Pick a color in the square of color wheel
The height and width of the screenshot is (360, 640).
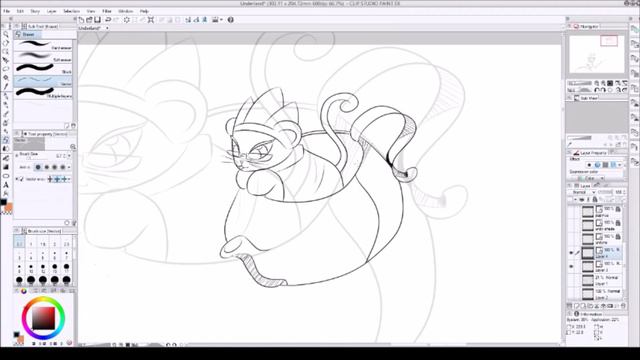click(x=43, y=318)
